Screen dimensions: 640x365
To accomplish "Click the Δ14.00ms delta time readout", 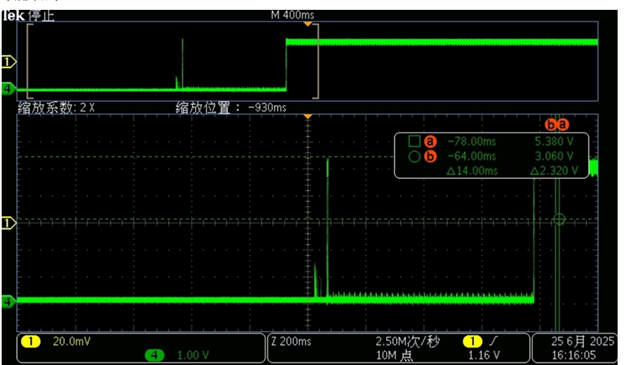I will (472, 171).
